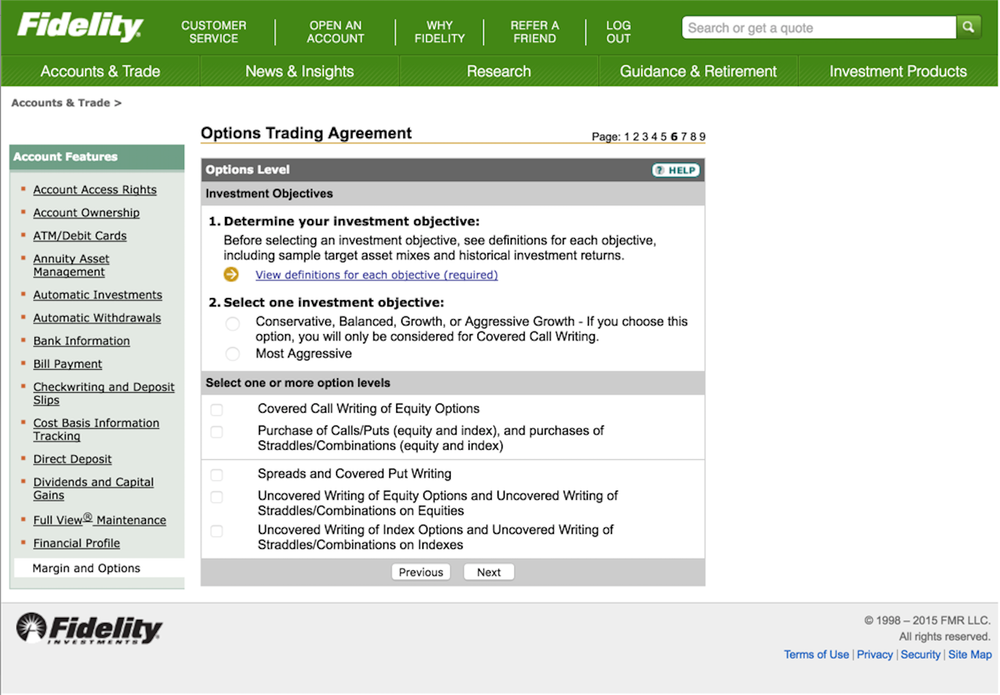The width and height of the screenshot is (1000, 695).
Task: Open Full View Maintenance link
Action: click(99, 519)
